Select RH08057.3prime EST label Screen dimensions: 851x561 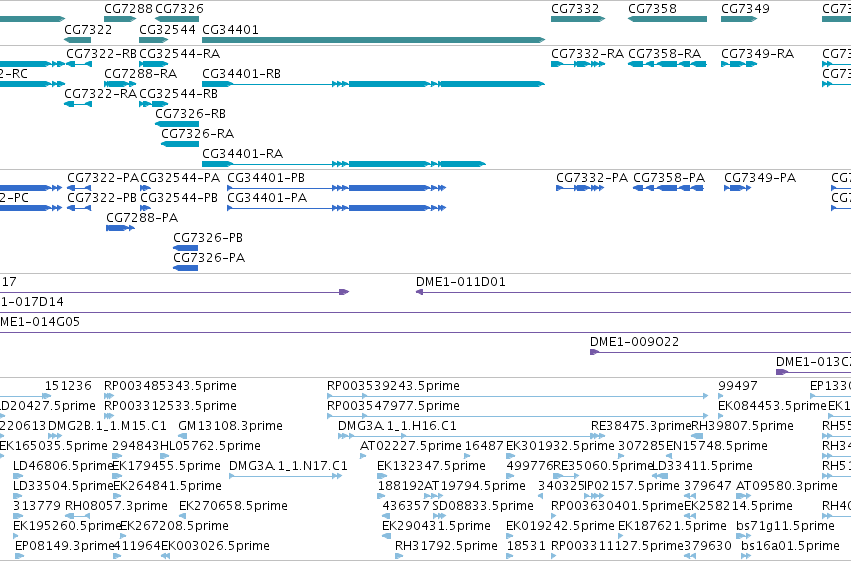coord(116,506)
